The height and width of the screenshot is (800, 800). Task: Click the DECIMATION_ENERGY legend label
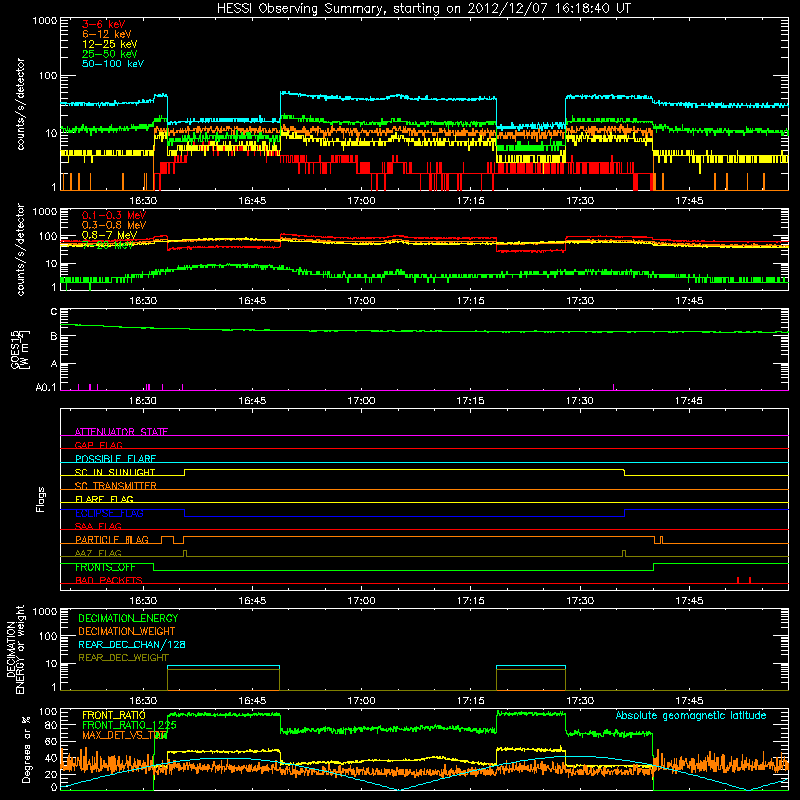[128, 618]
